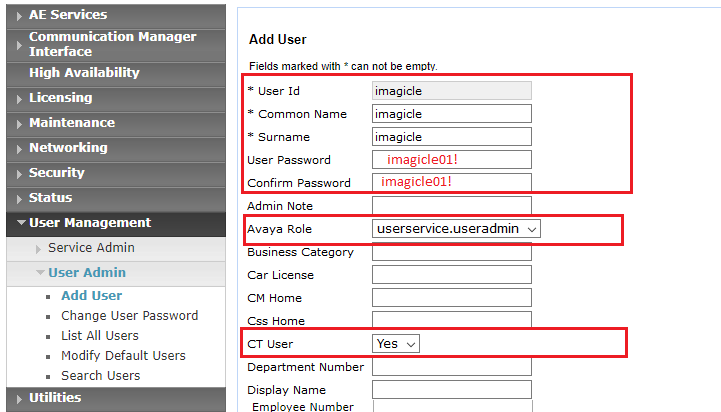Collapse the User Management section
The image size is (721, 412).
[90, 223]
